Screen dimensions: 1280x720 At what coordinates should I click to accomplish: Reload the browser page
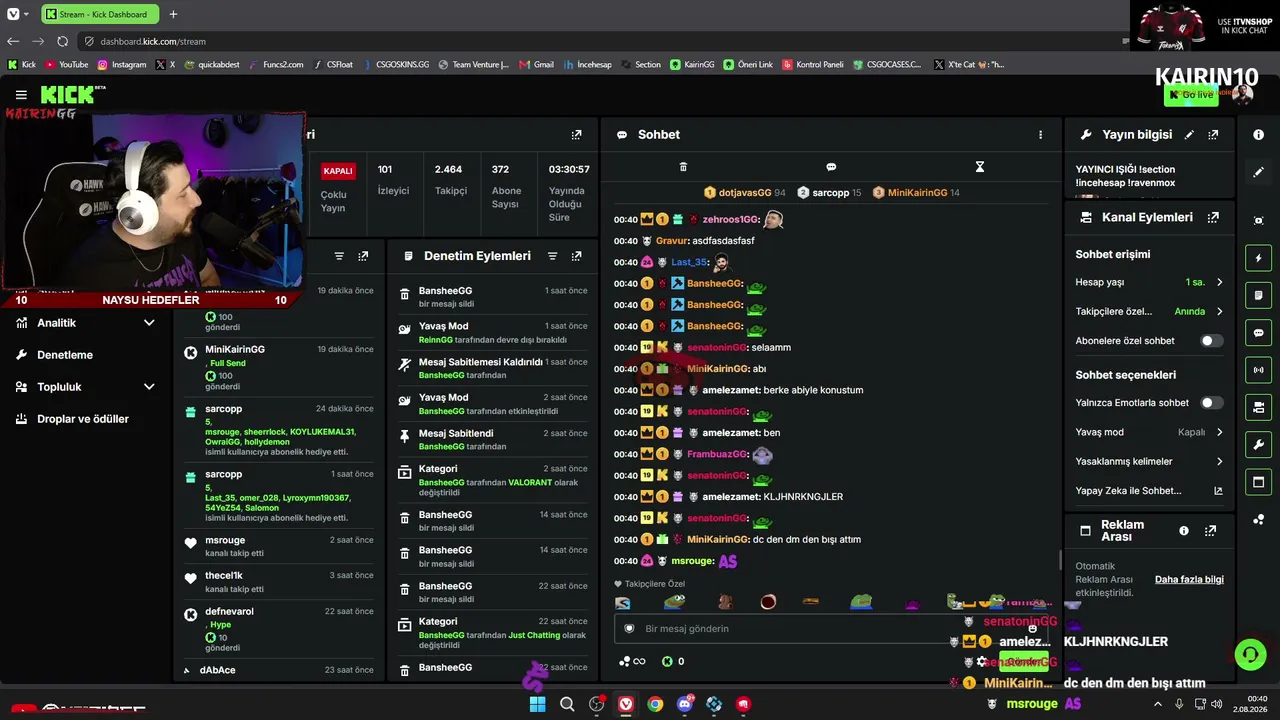[63, 41]
